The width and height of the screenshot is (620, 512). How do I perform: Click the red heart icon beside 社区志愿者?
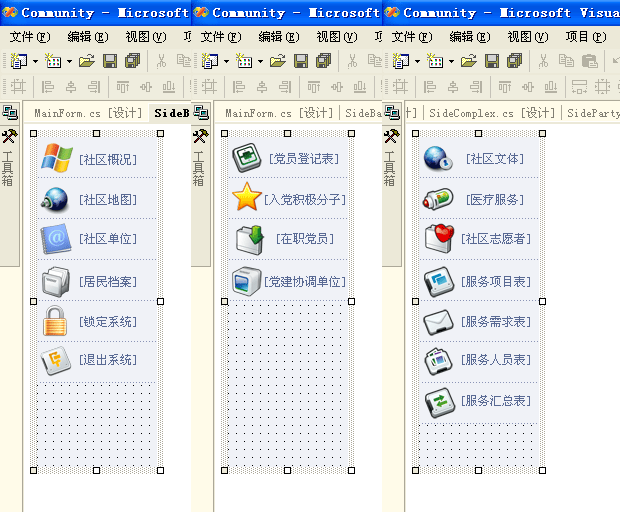[439, 238]
